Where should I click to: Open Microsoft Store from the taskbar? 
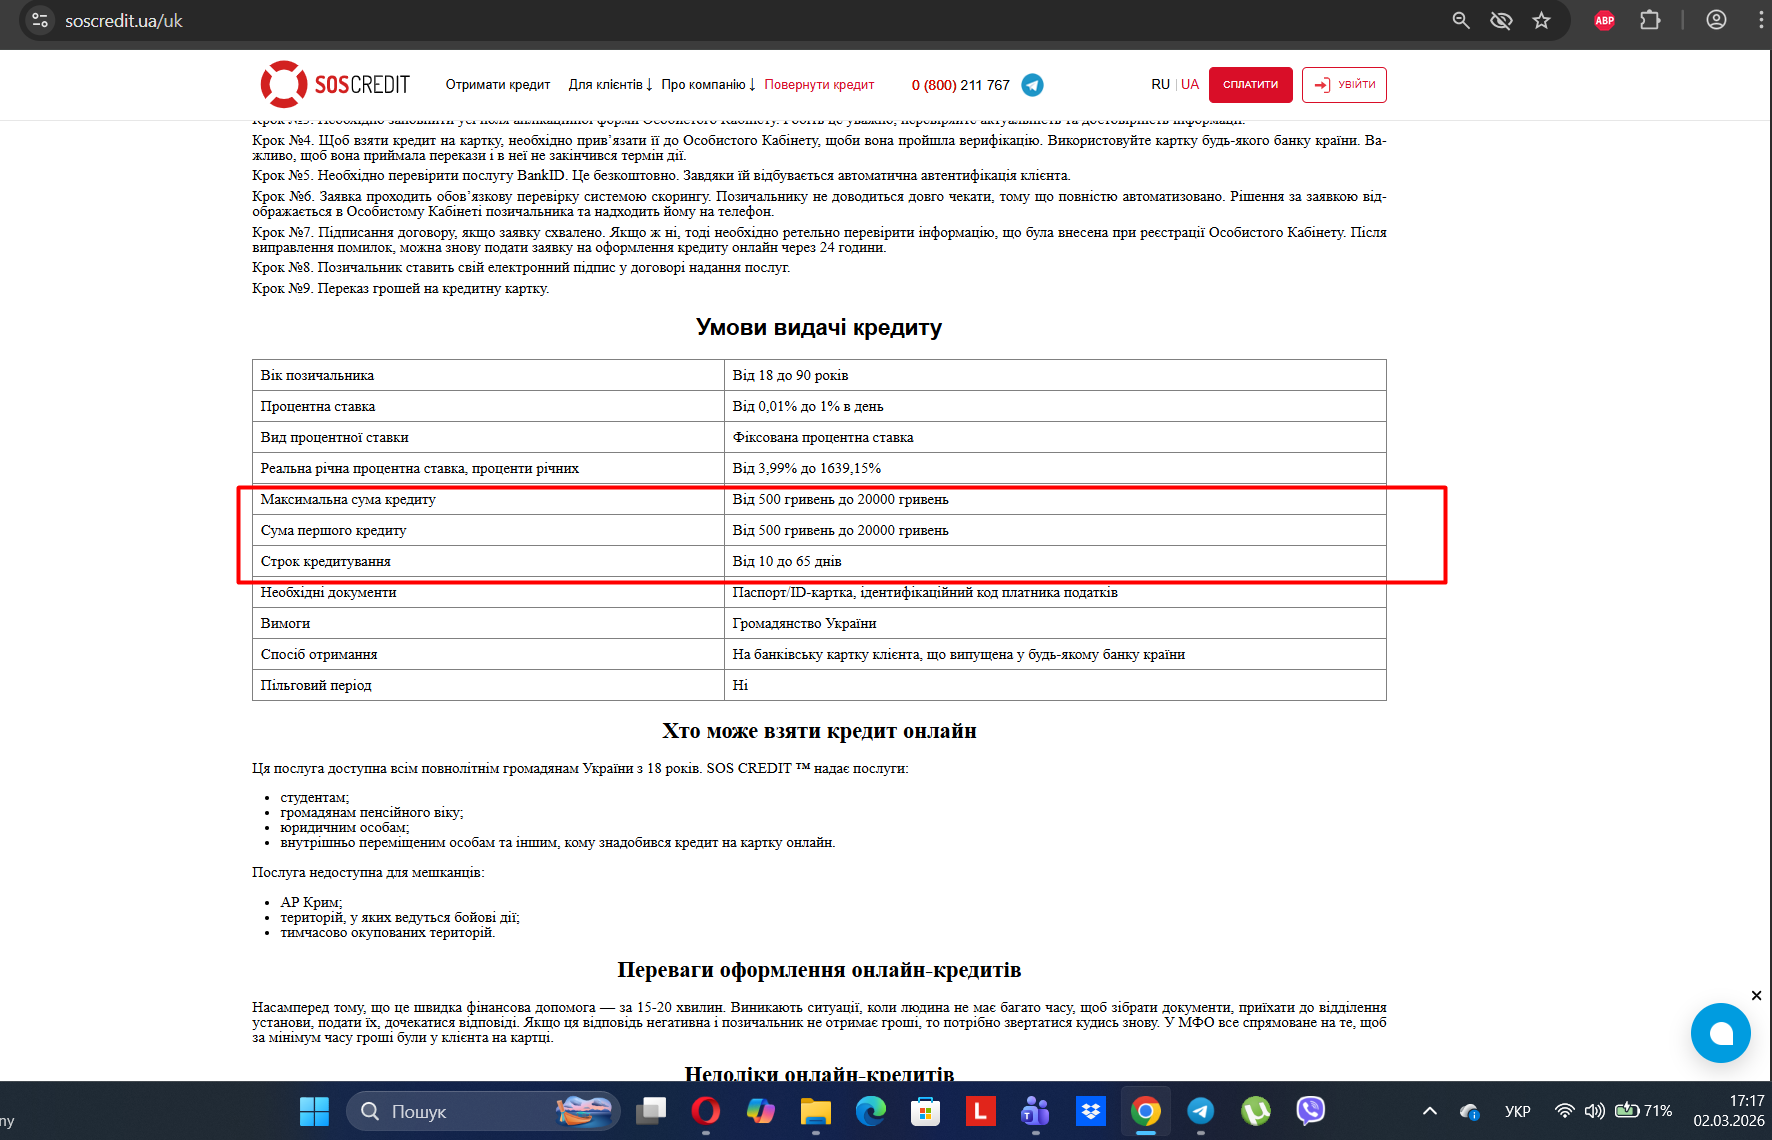click(x=926, y=1111)
